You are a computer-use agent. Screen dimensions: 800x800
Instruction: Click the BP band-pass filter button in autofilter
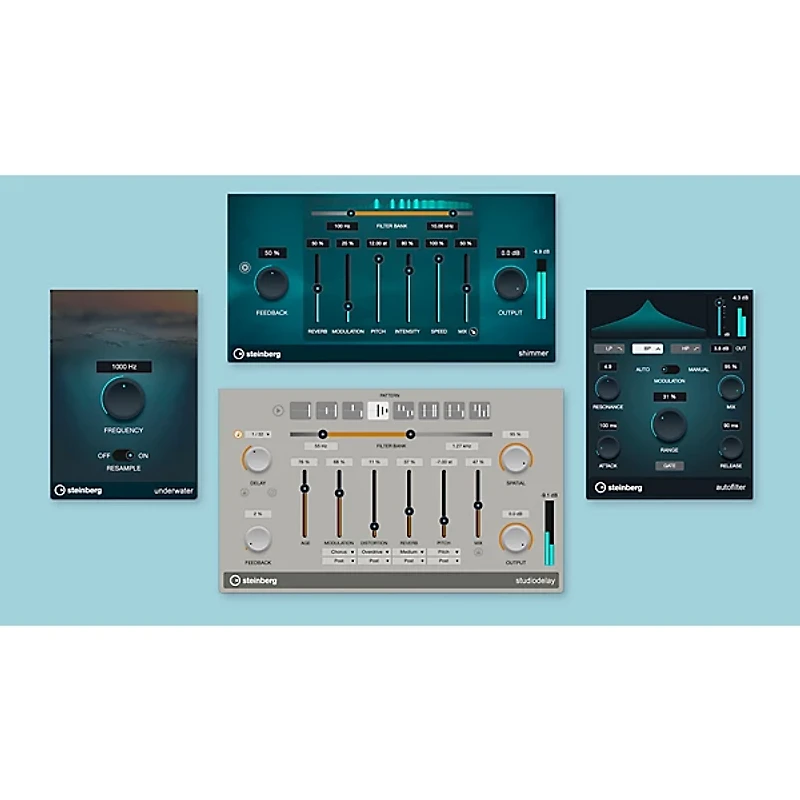(x=648, y=349)
